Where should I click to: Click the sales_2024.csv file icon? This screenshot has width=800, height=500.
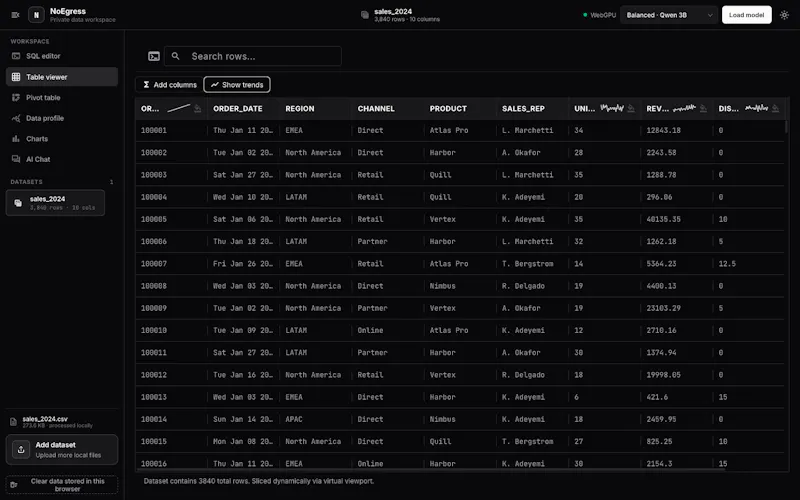pos(14,421)
